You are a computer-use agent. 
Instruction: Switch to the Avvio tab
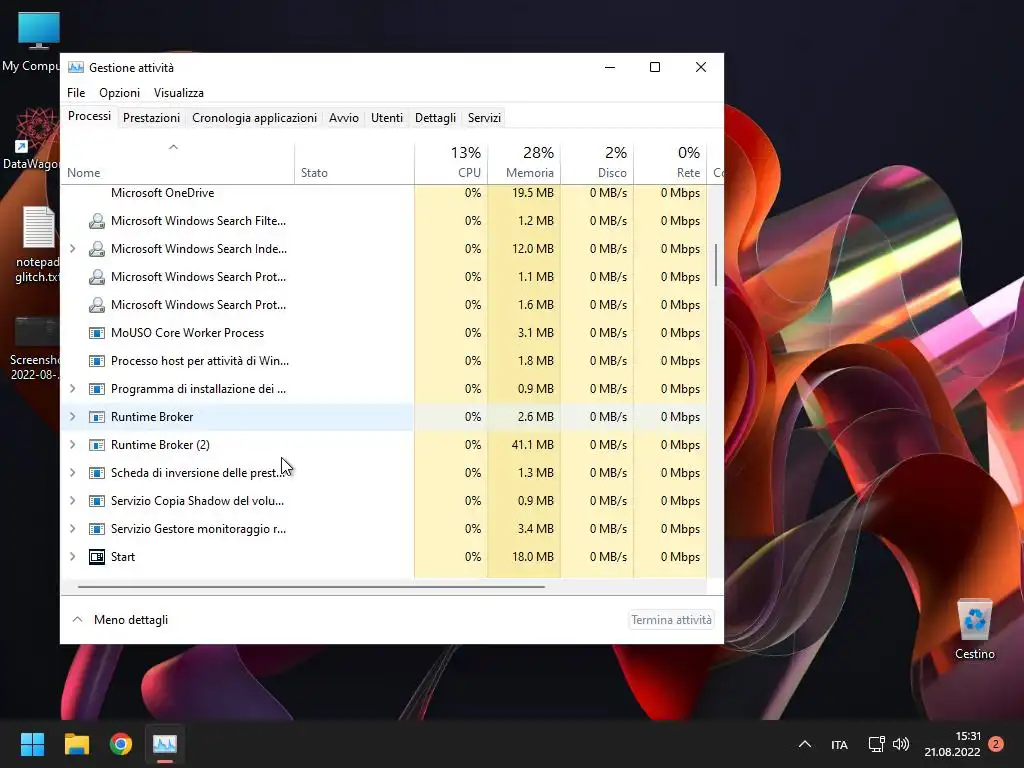point(344,118)
